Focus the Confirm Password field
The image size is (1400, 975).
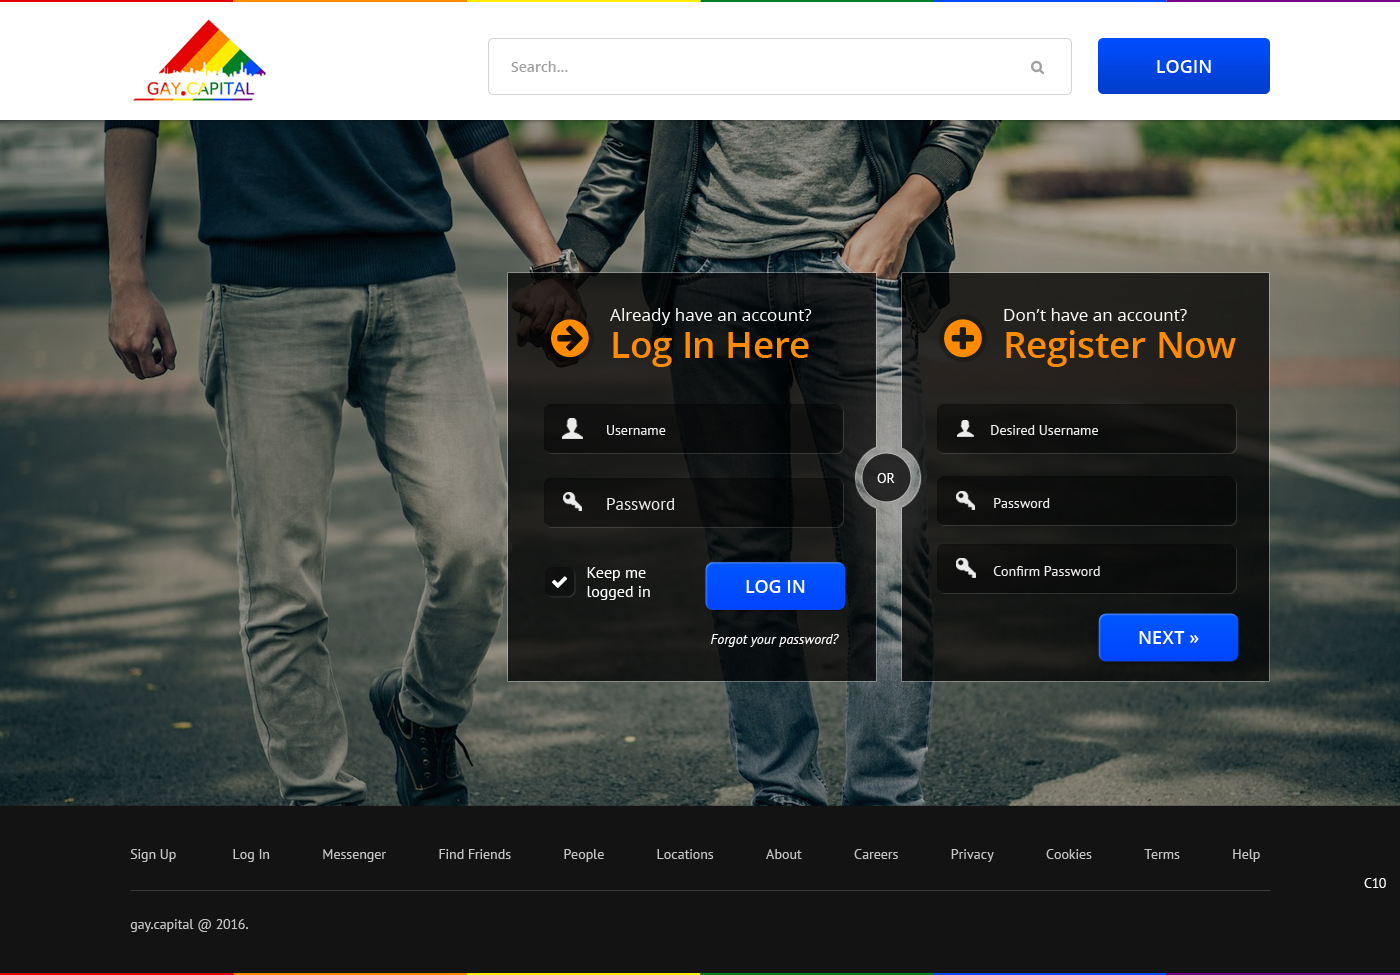click(x=1087, y=569)
